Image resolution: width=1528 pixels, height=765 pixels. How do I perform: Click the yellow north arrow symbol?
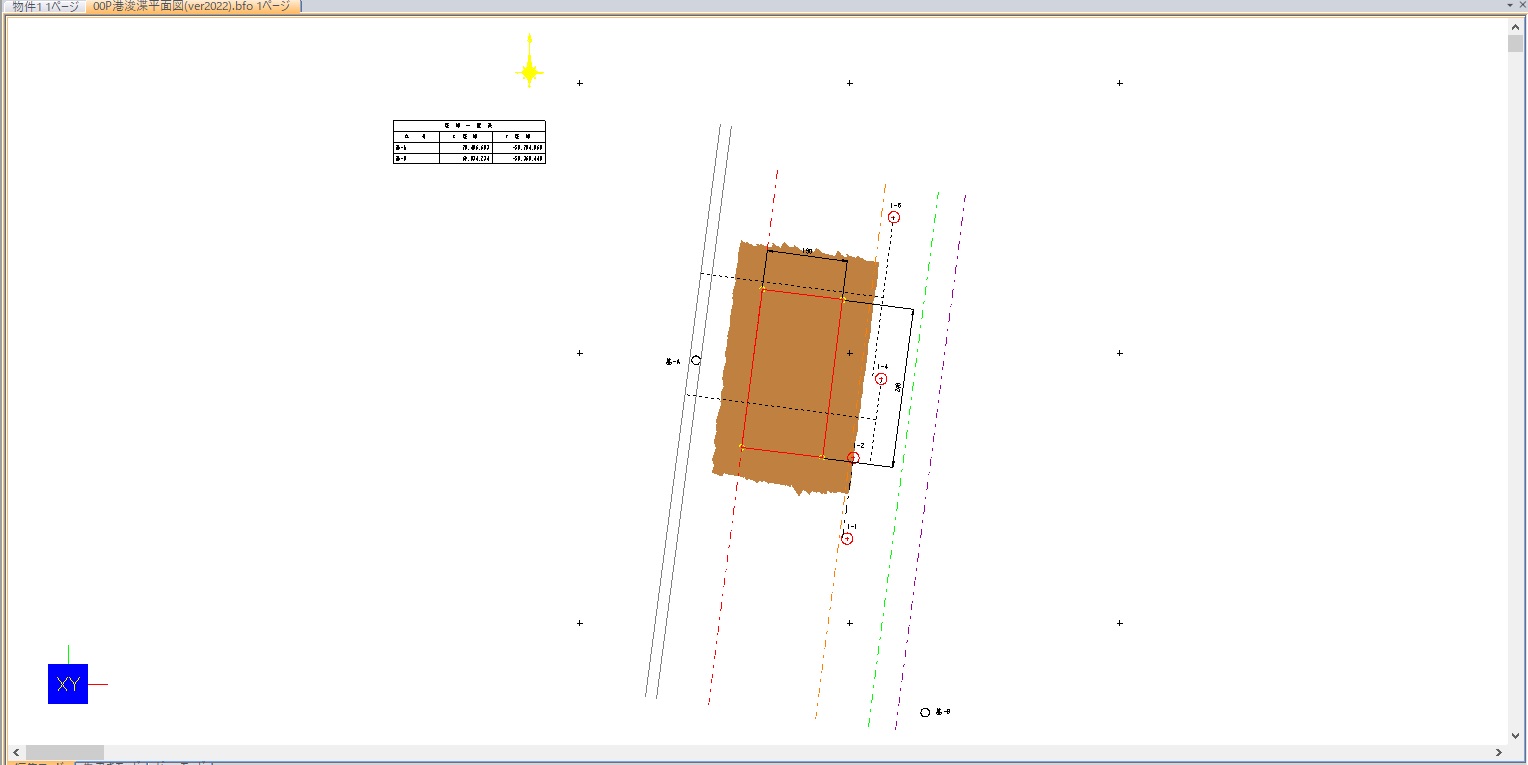(529, 71)
